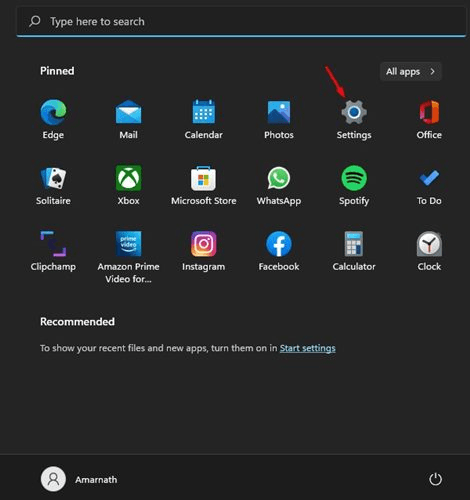Open the Xbox app
This screenshot has height=500, width=470.
[x=128, y=185]
